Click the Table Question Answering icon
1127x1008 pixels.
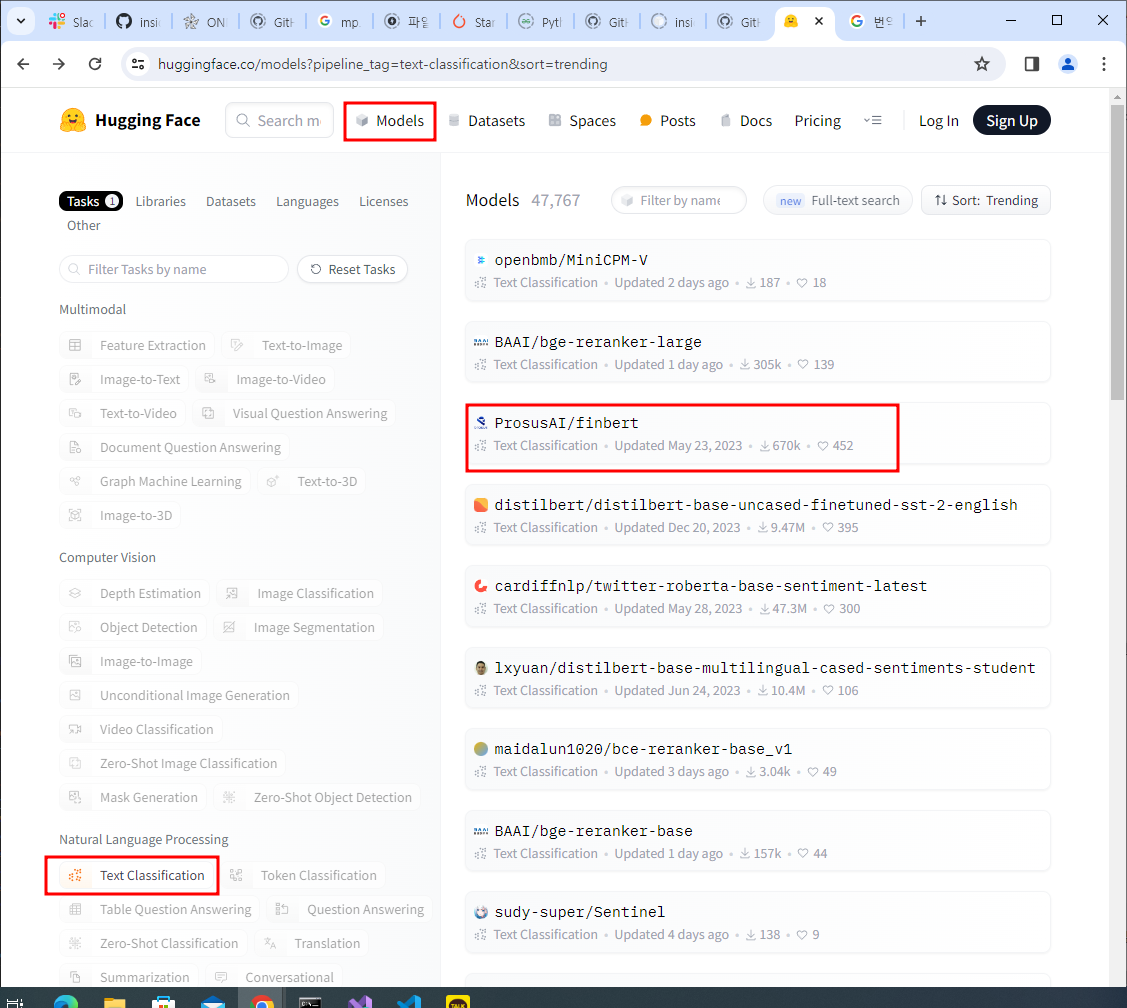(x=75, y=909)
